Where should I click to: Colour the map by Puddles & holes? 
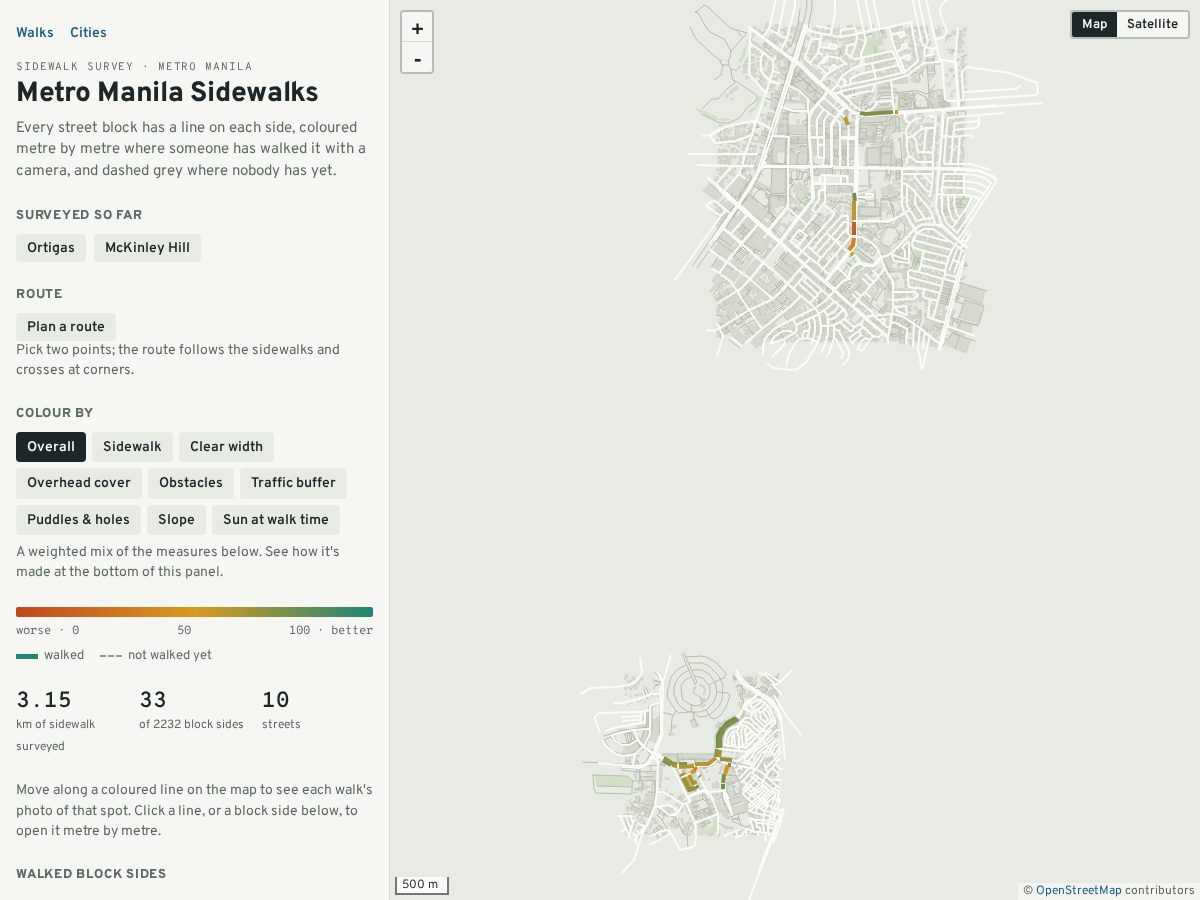point(78,520)
